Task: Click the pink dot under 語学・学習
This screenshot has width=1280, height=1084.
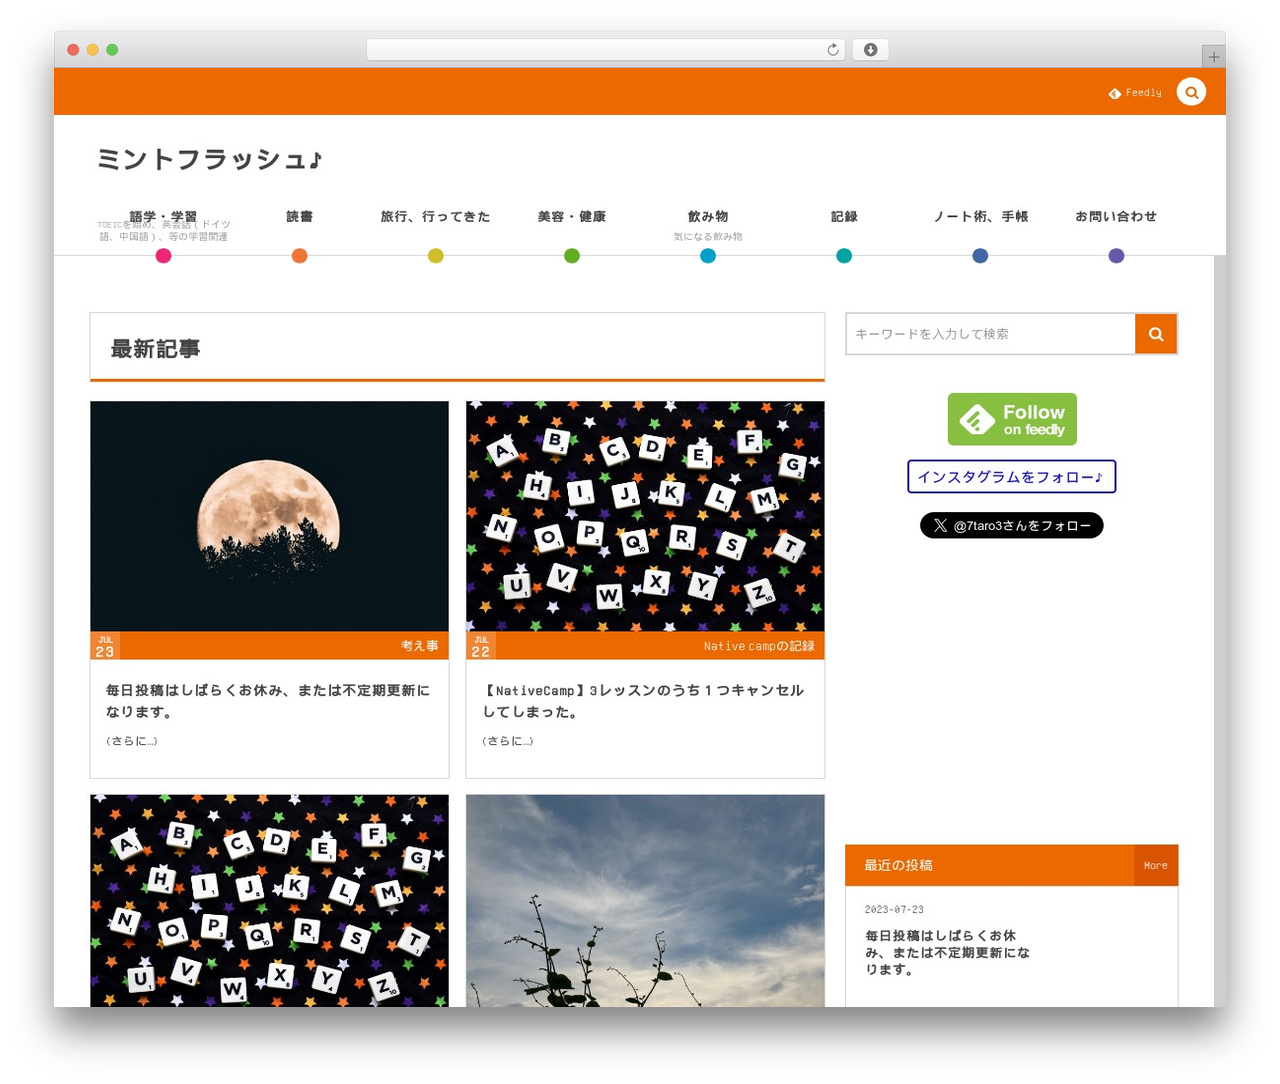Action: click(164, 256)
